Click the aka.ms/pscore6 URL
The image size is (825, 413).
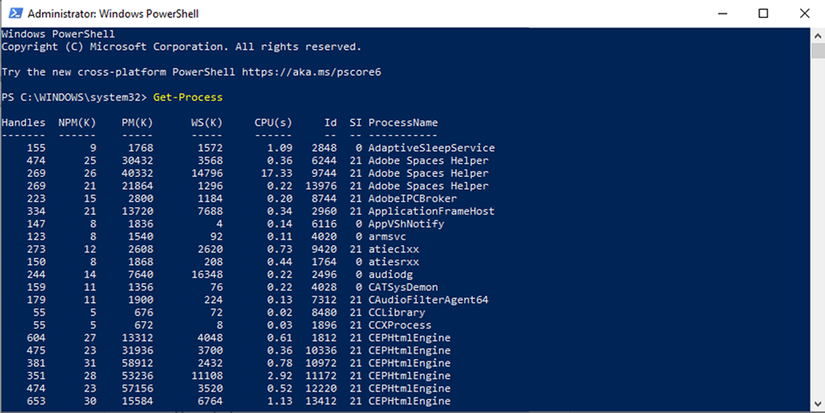(312, 72)
